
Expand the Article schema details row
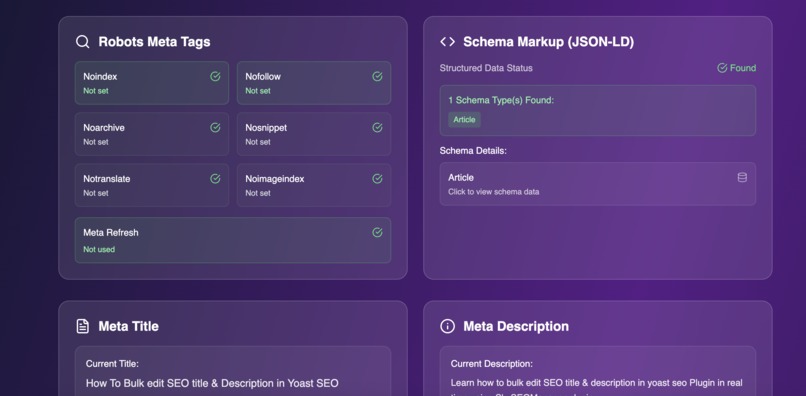597,184
